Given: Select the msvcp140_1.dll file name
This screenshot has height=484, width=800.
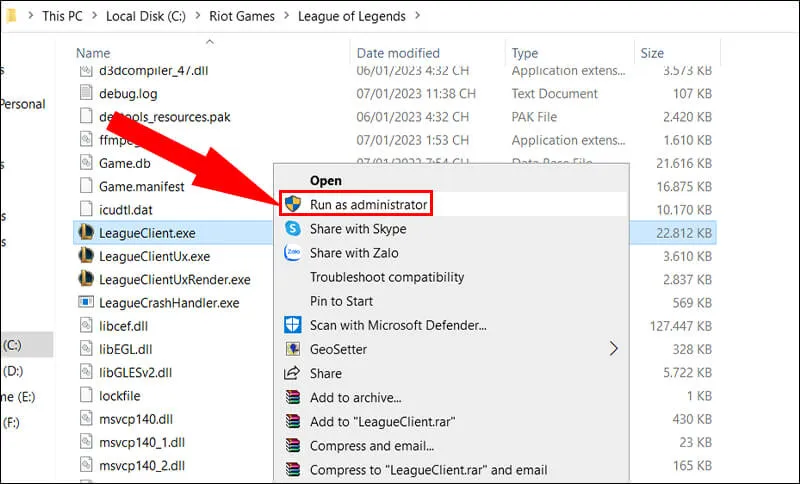Looking at the screenshot, I should (x=142, y=442).
